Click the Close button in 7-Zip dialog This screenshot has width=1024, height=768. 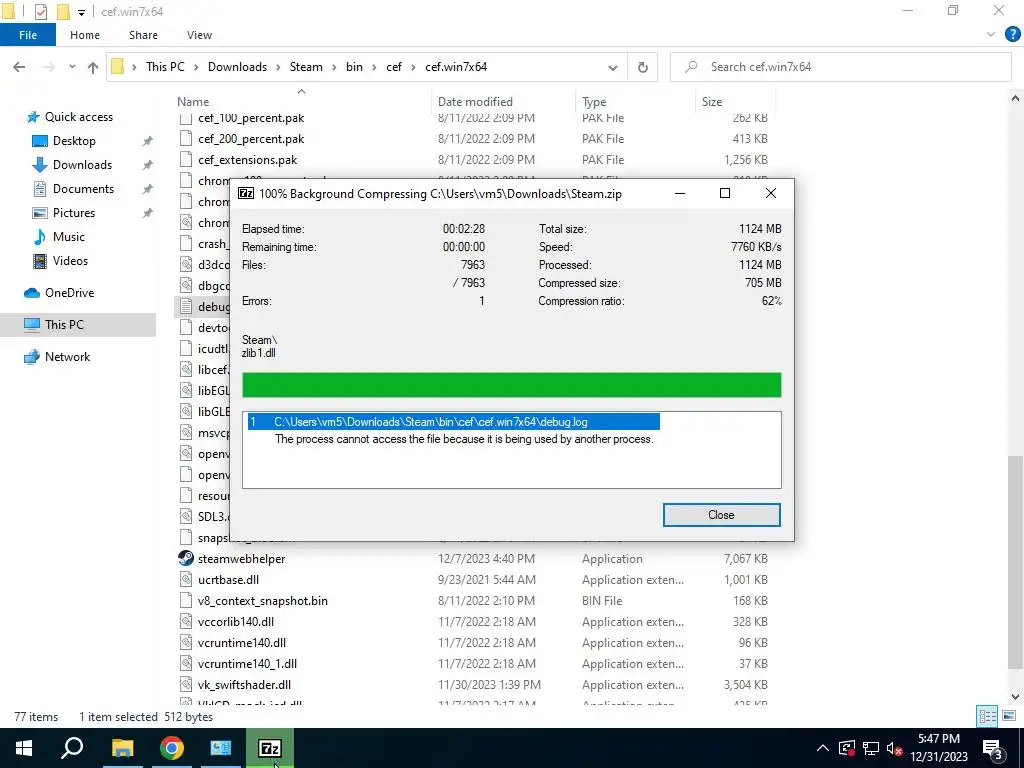(x=721, y=515)
